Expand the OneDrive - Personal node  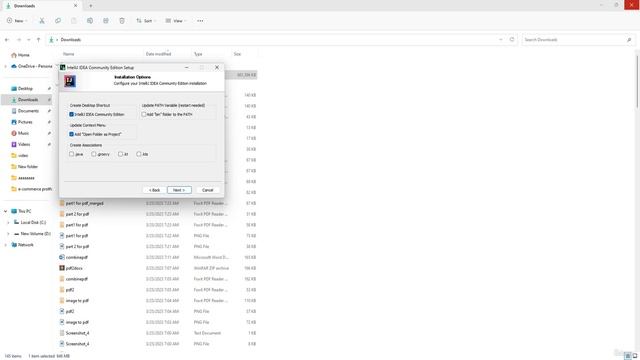tap(6, 66)
